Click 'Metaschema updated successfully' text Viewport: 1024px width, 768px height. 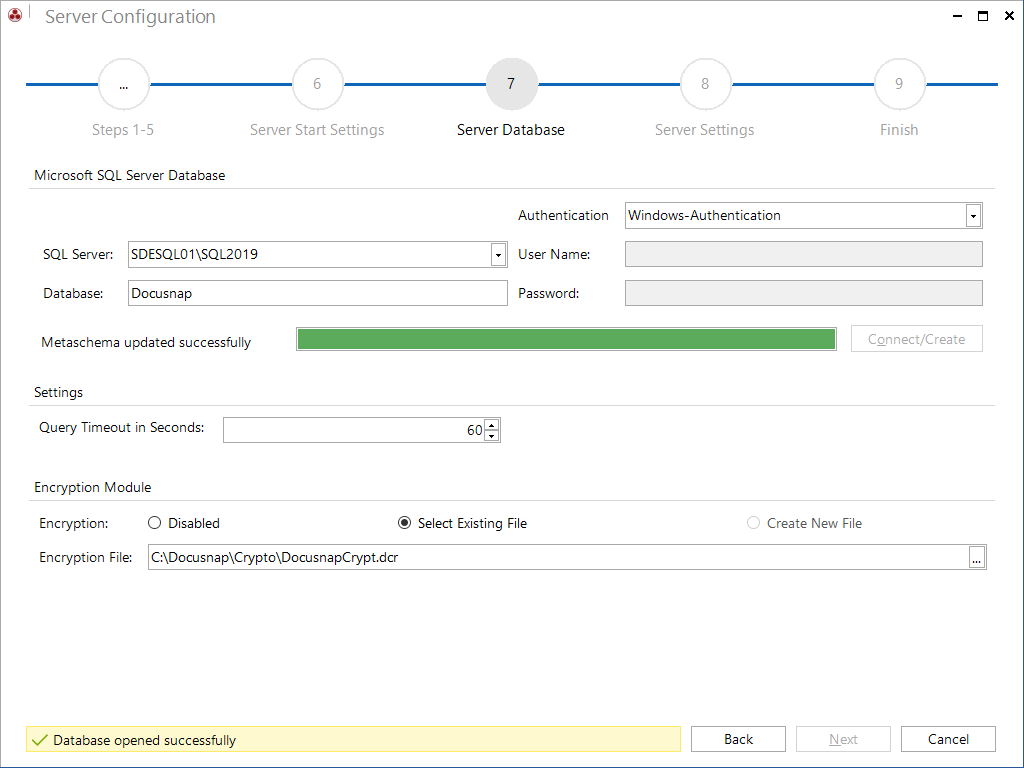[x=146, y=342]
